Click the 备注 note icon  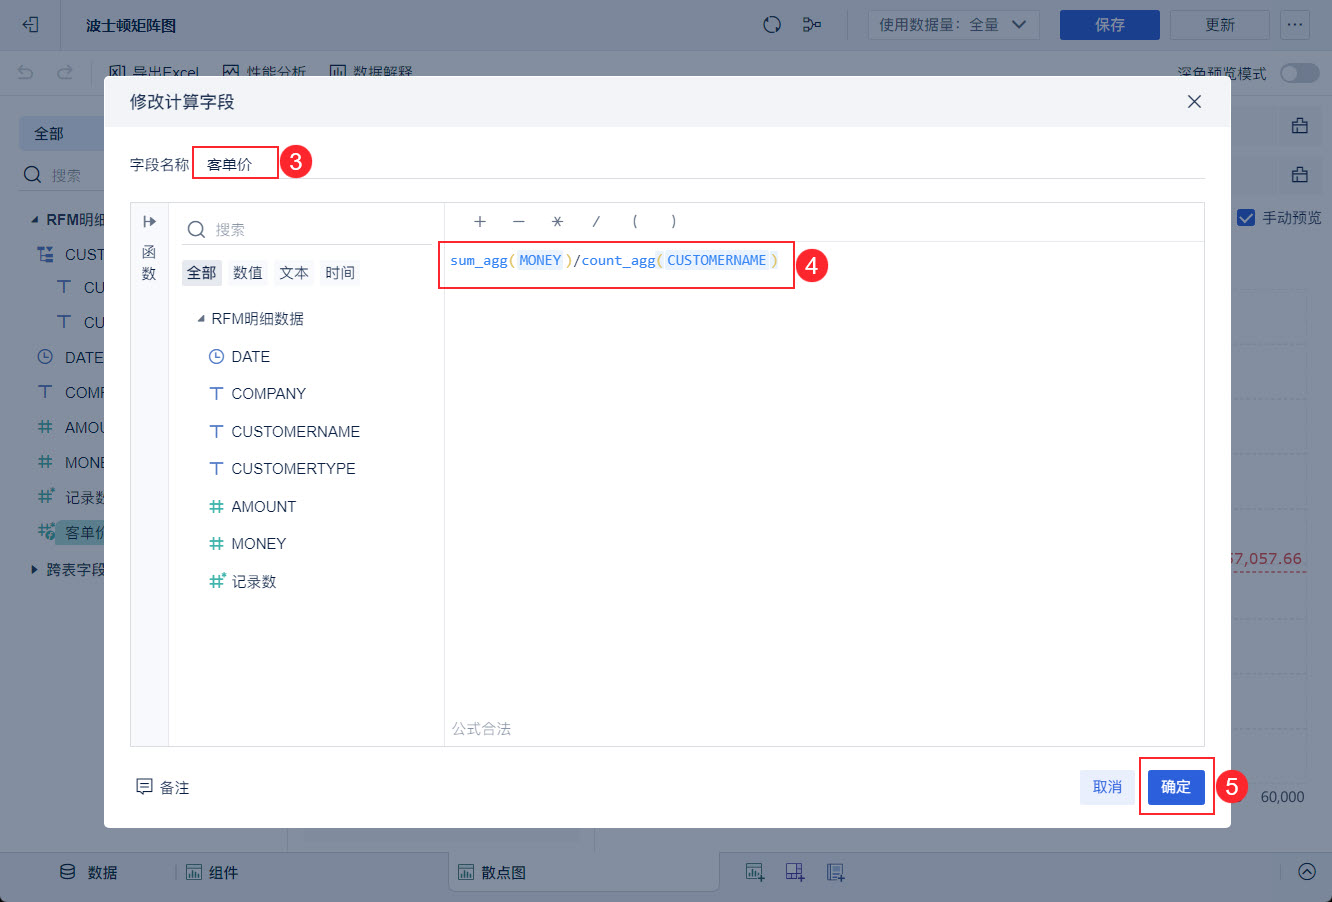[144, 787]
